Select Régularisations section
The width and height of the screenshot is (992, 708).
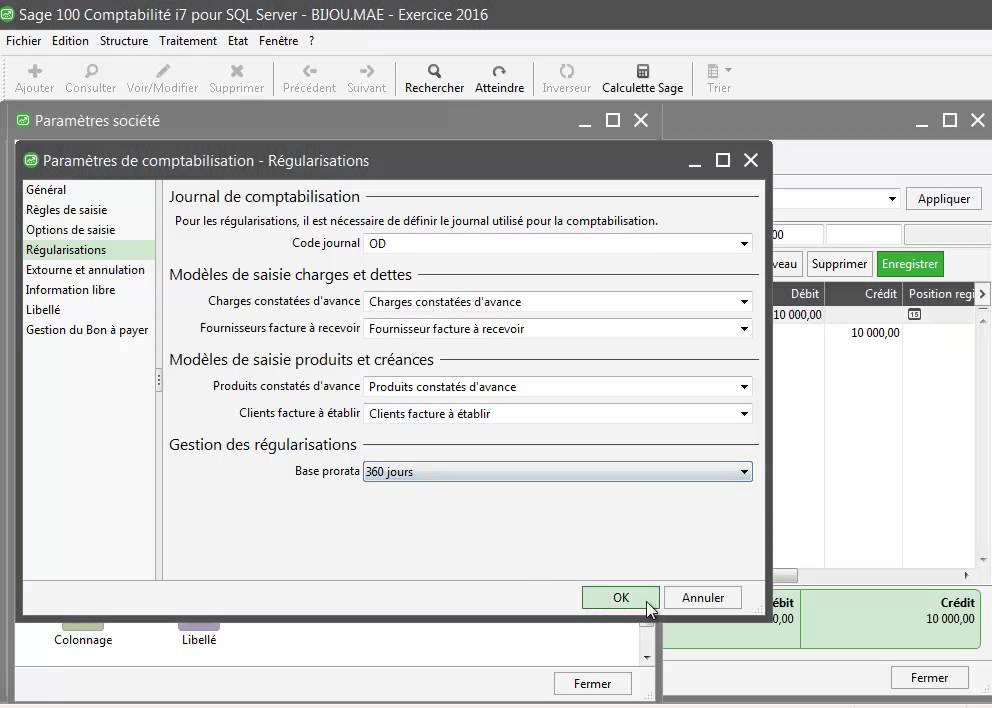[89, 250]
